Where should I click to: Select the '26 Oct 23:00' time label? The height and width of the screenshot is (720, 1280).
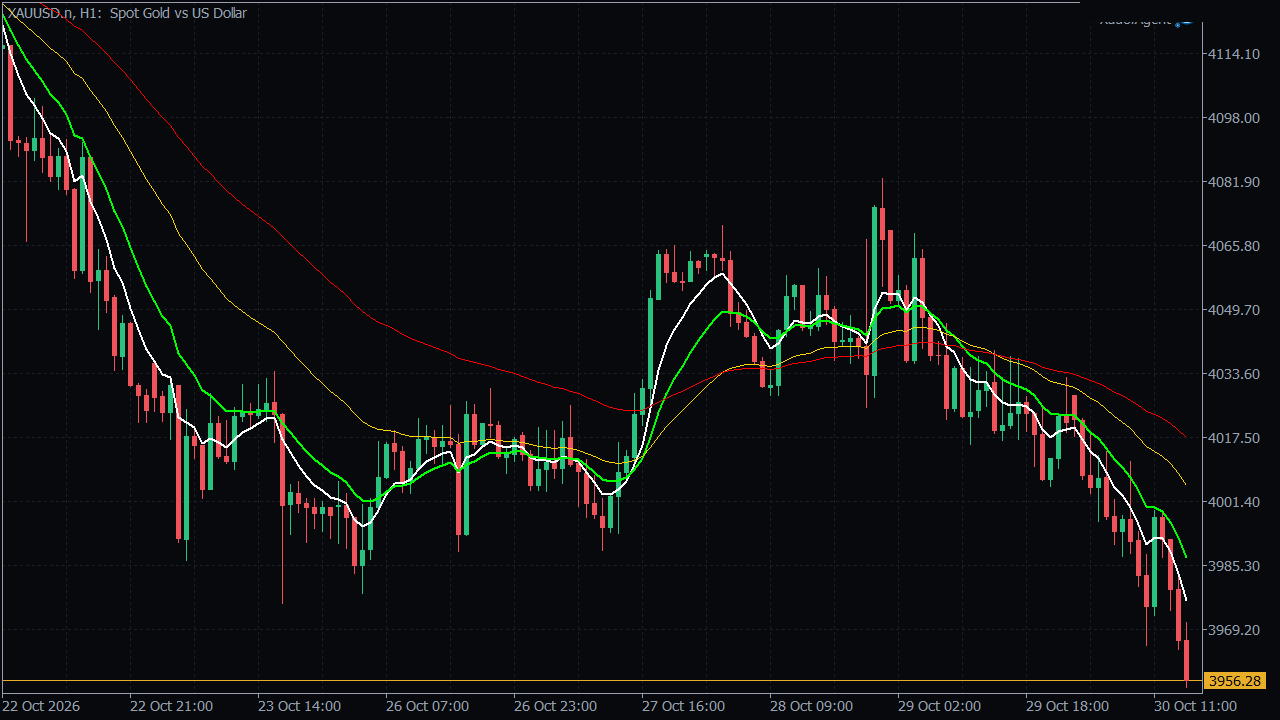pyautogui.click(x=556, y=706)
